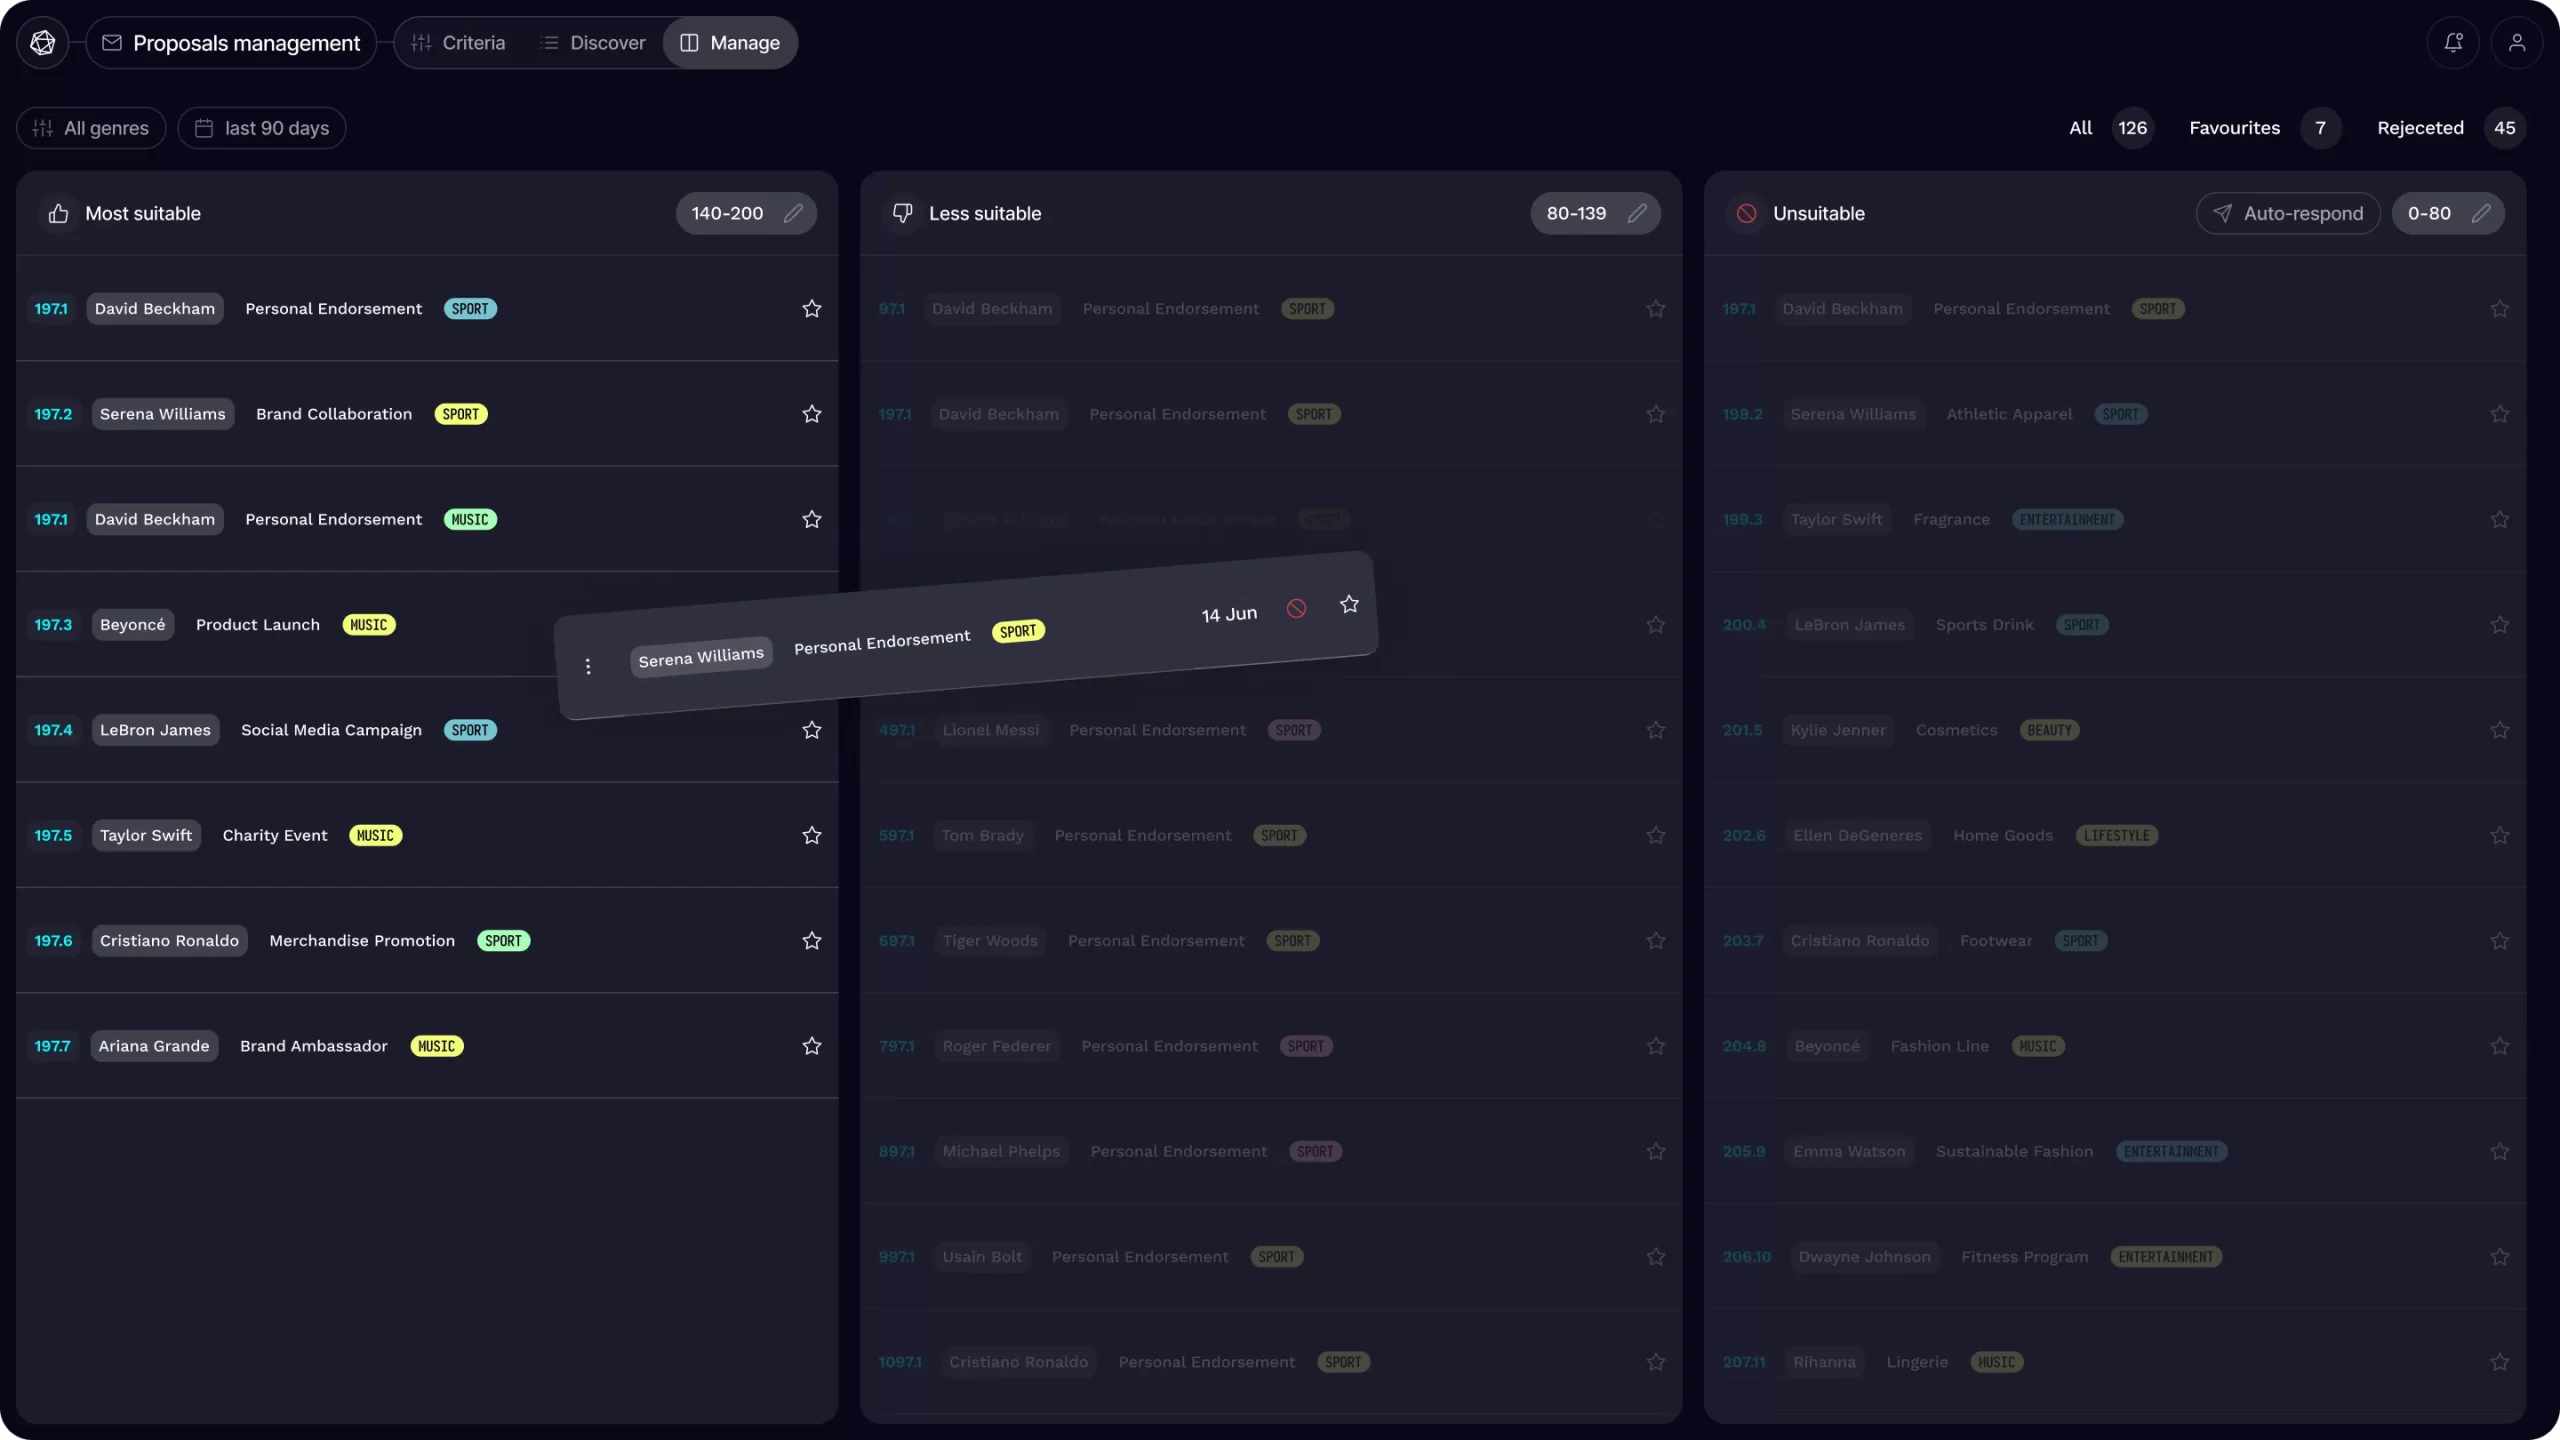Star the LeBron James Social Media Campaign
This screenshot has width=2560, height=1440.
point(812,730)
